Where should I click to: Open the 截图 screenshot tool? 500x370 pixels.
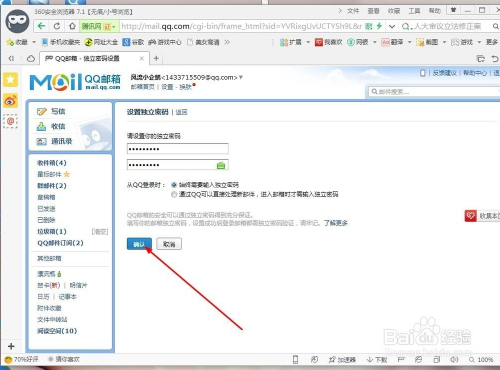427,42
